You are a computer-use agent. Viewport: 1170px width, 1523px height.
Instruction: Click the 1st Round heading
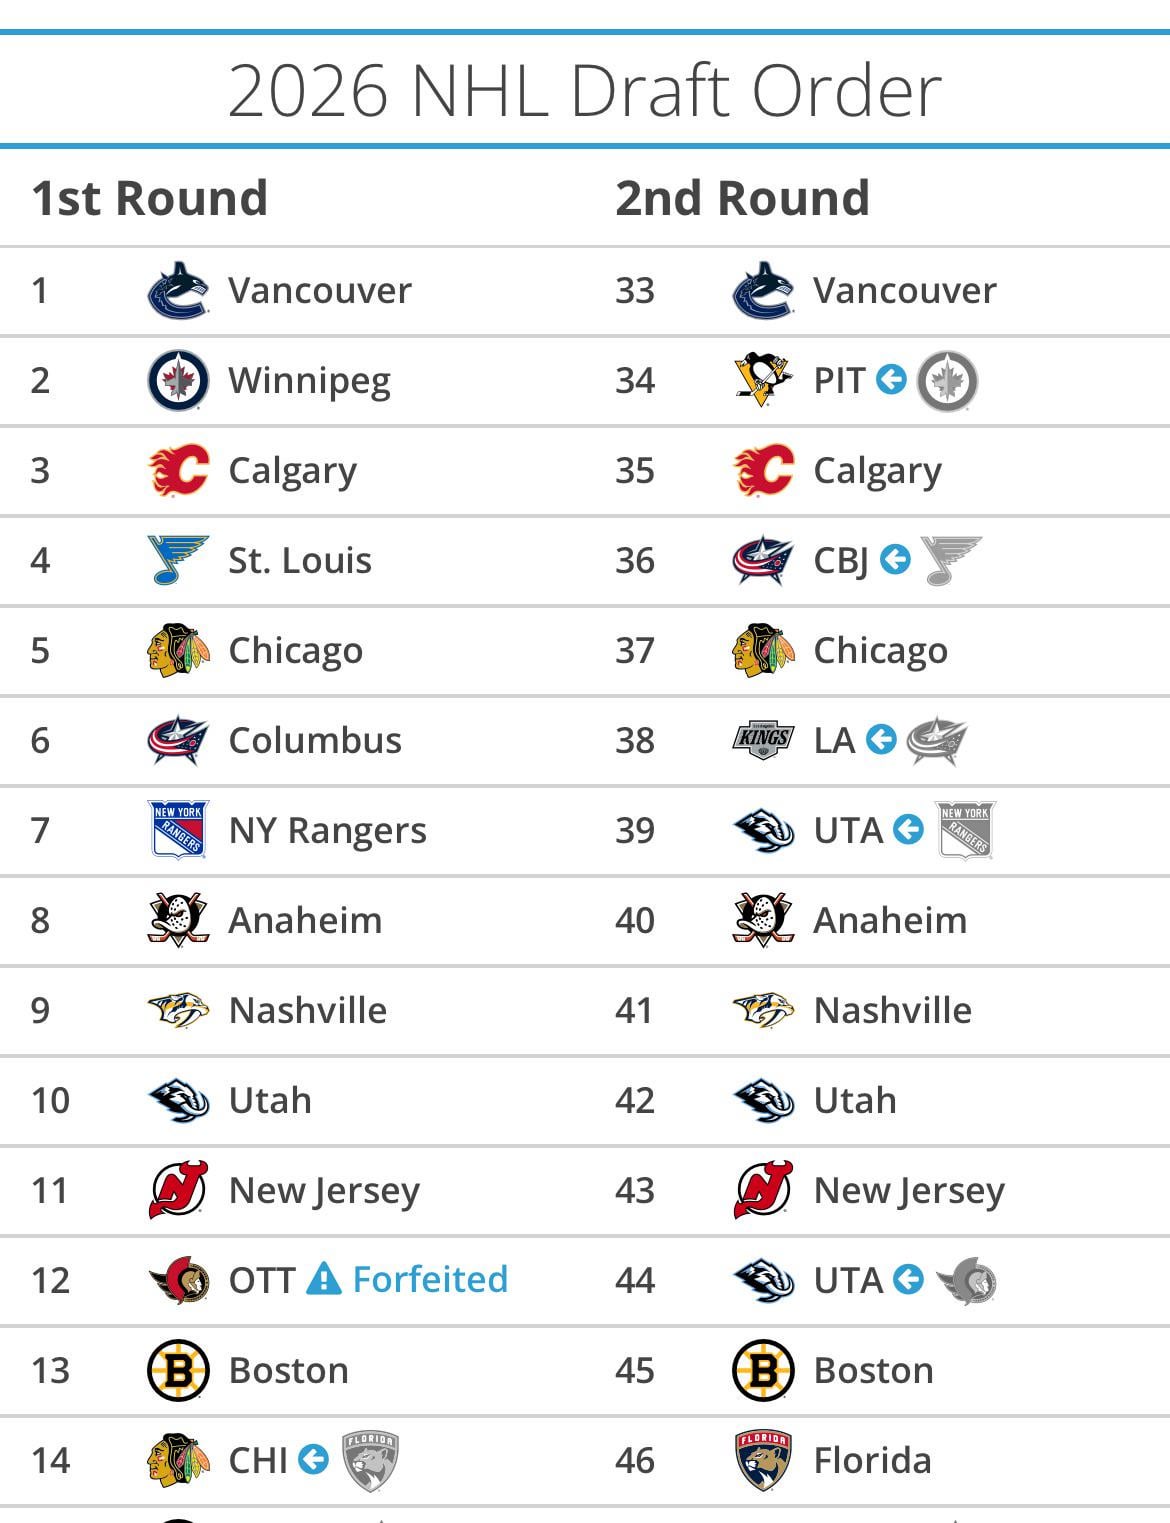[150, 198]
